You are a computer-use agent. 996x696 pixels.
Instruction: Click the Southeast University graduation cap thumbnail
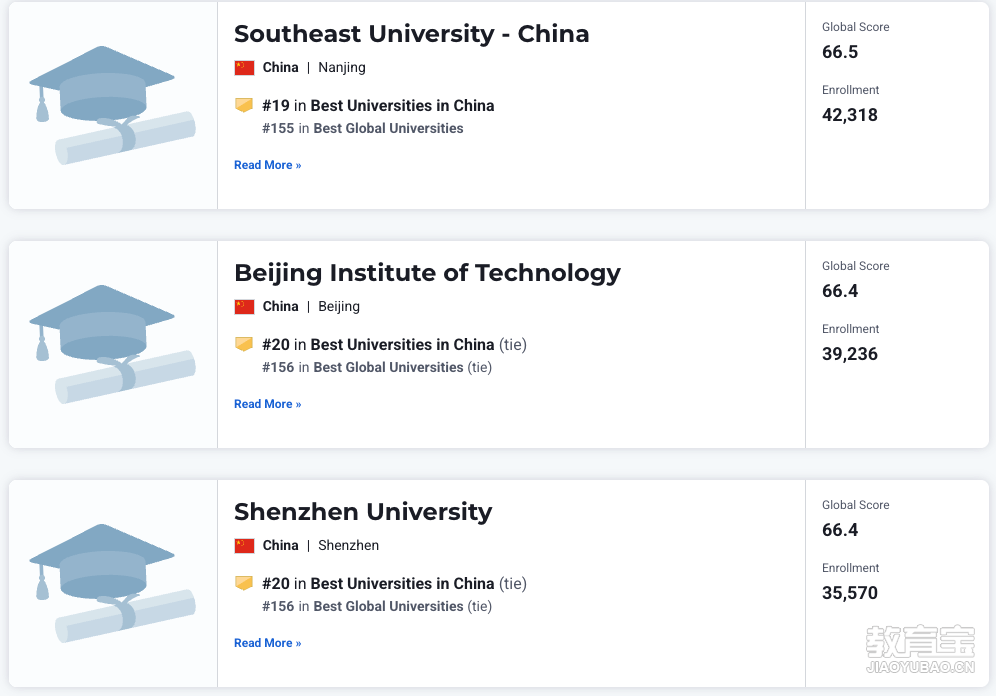[112, 105]
